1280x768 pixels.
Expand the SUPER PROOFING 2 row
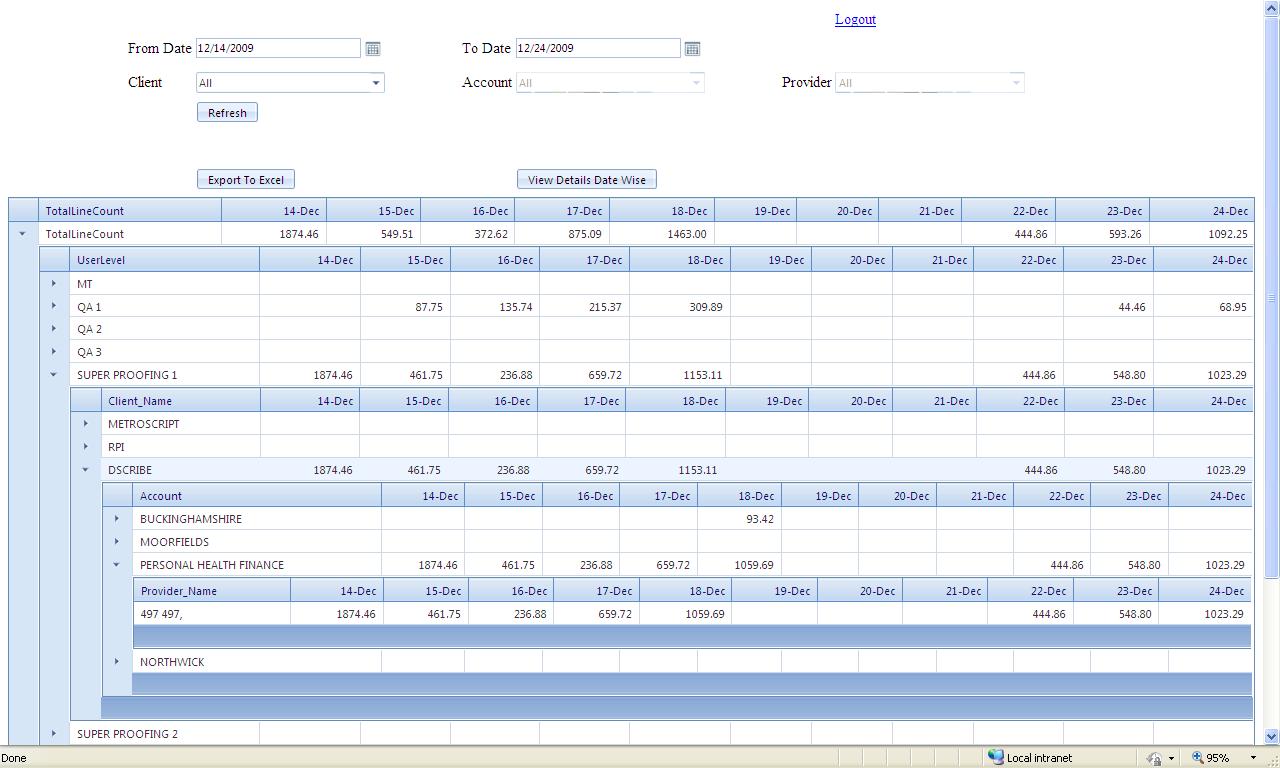click(x=54, y=733)
